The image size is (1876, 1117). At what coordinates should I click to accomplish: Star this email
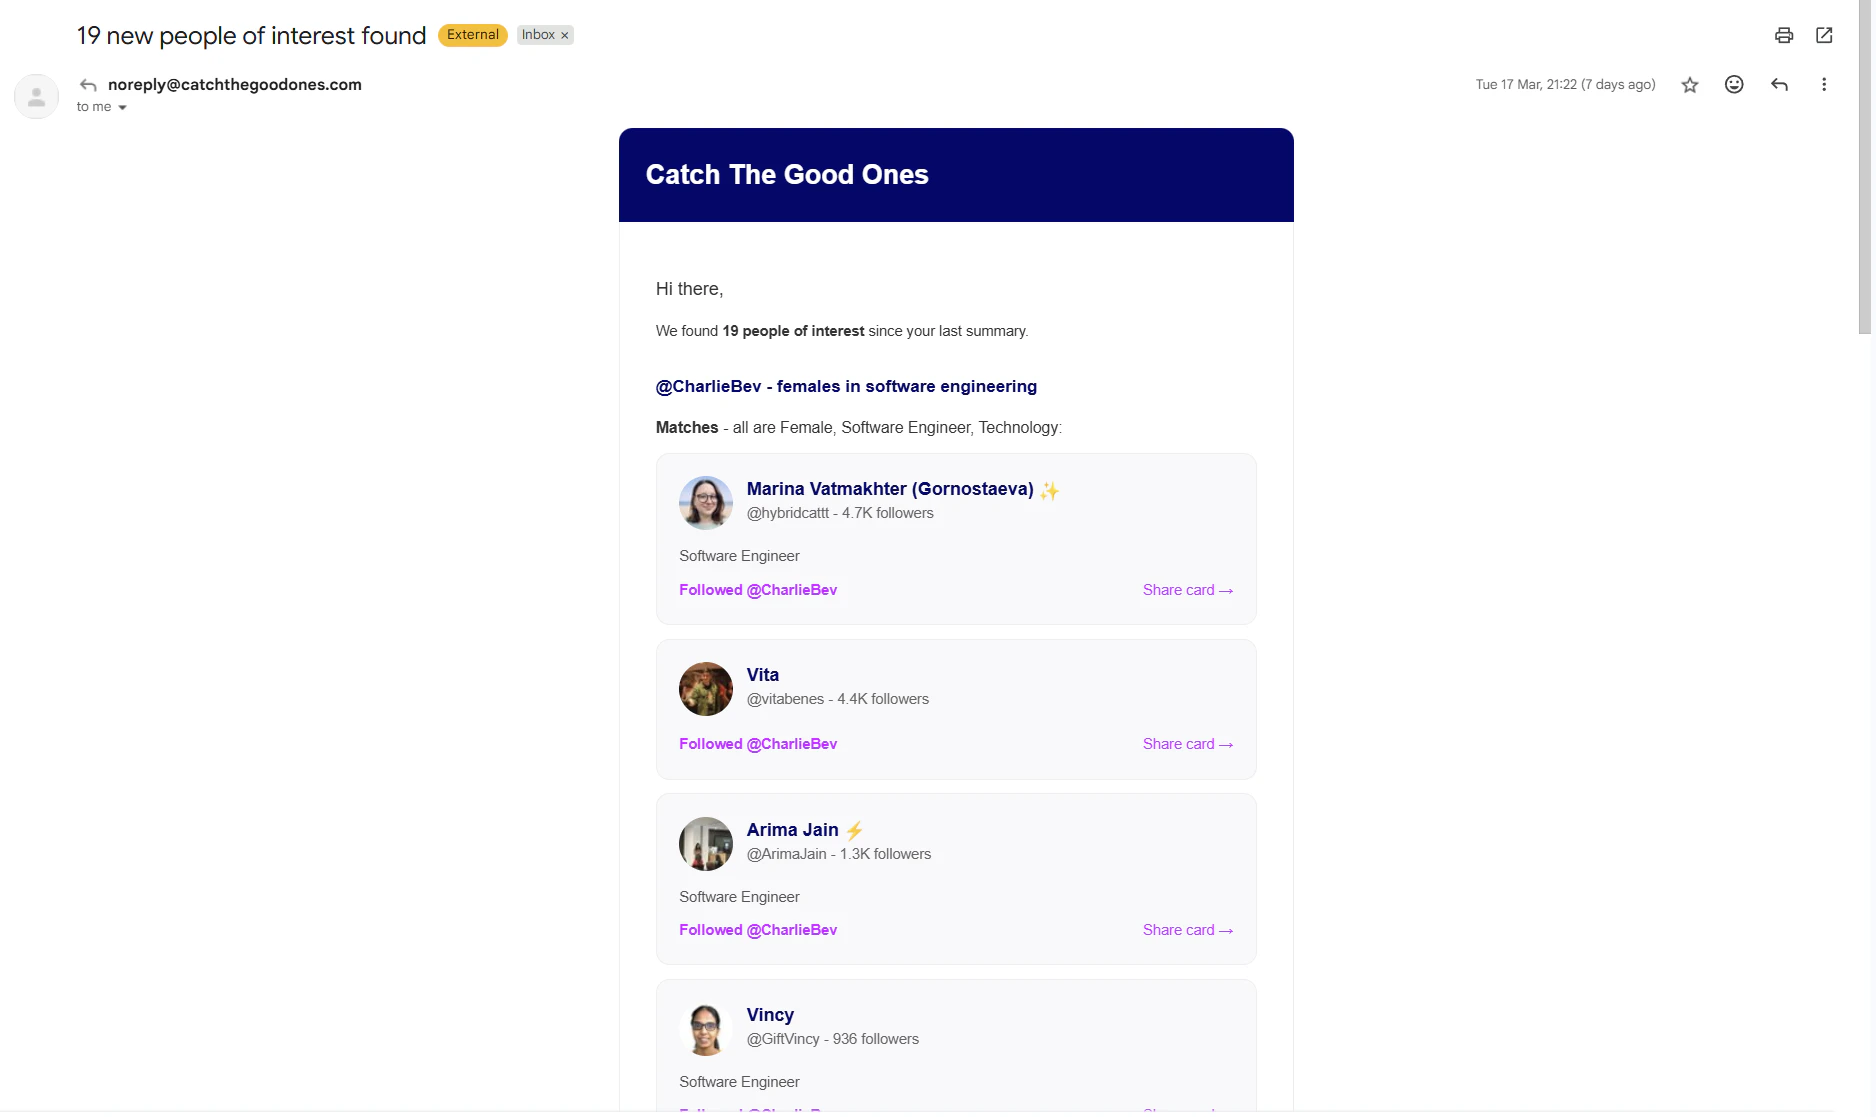(x=1690, y=85)
